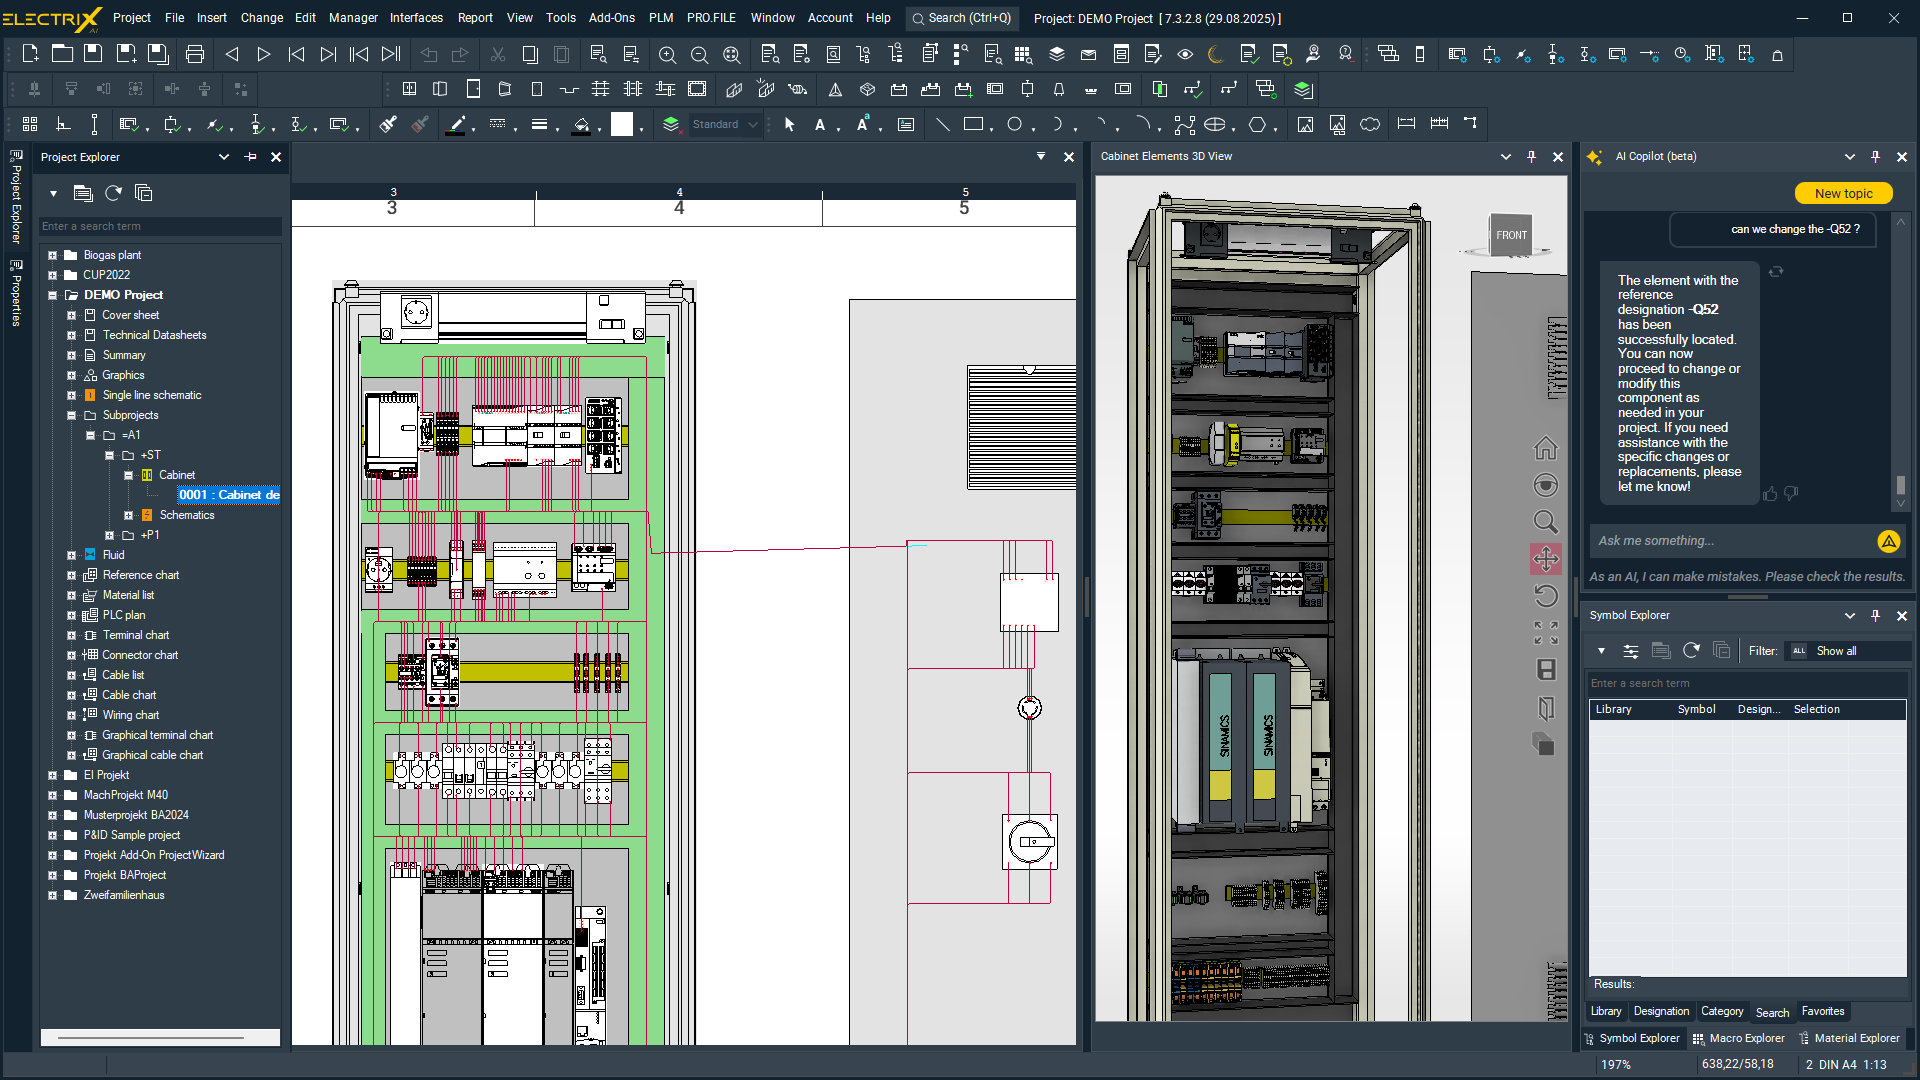Screen dimensions: 1920x1080
Task: Click the send message icon in AI Copilot
Action: (x=1888, y=541)
